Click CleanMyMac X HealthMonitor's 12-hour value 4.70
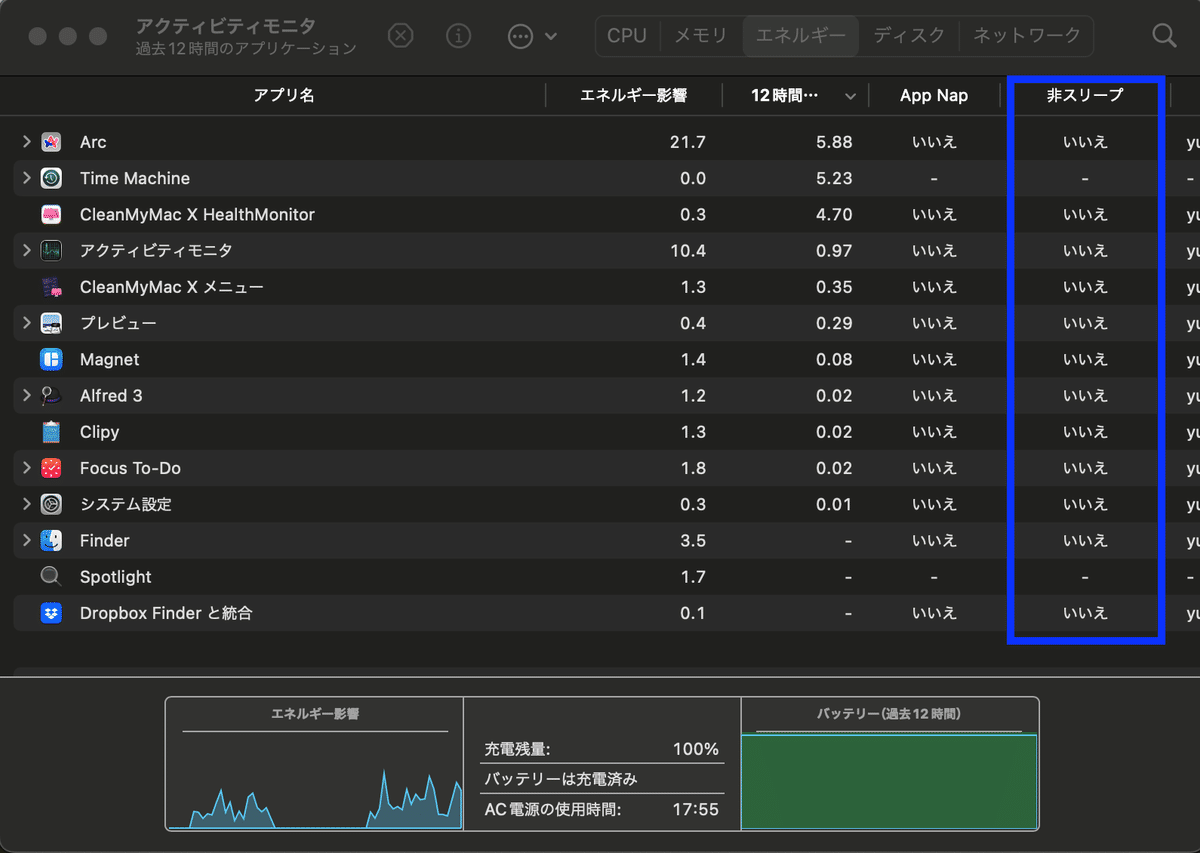Image resolution: width=1200 pixels, height=853 pixels. point(834,214)
